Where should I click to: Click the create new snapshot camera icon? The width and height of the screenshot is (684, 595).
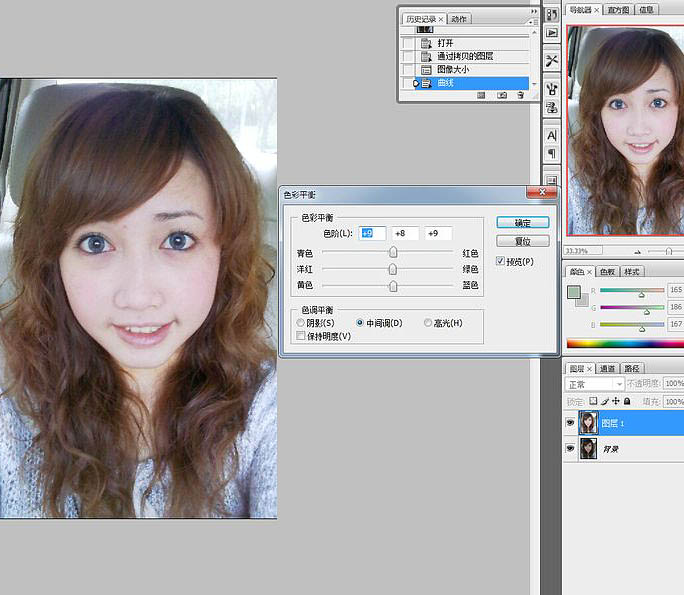tap(502, 95)
